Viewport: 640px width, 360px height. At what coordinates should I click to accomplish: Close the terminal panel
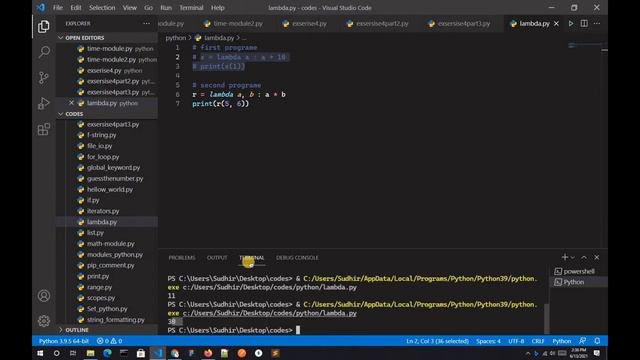(597, 257)
